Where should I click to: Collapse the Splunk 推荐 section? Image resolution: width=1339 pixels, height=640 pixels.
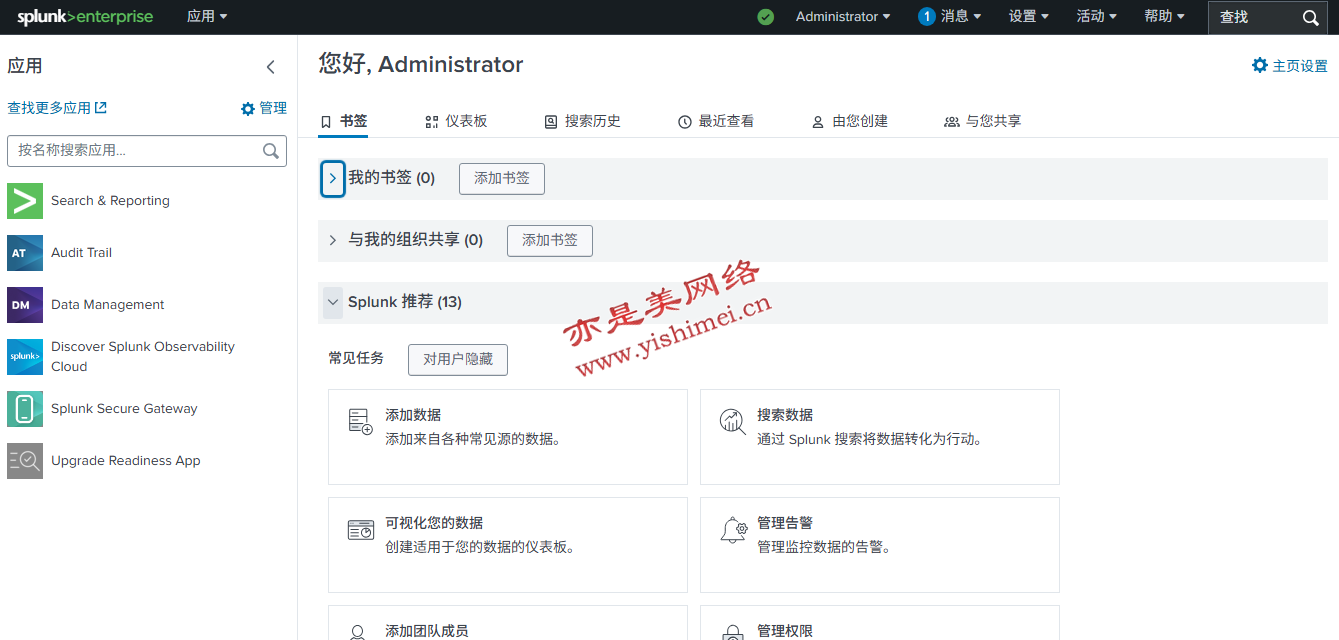tap(333, 302)
